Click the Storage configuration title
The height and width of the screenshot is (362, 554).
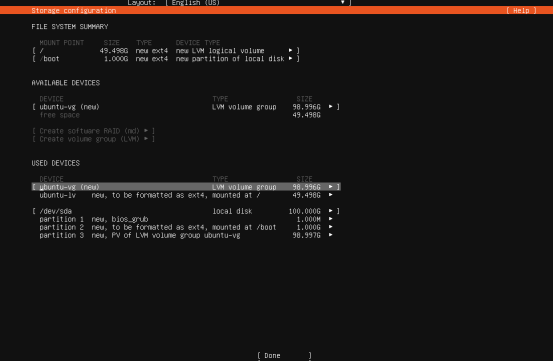[74, 11]
